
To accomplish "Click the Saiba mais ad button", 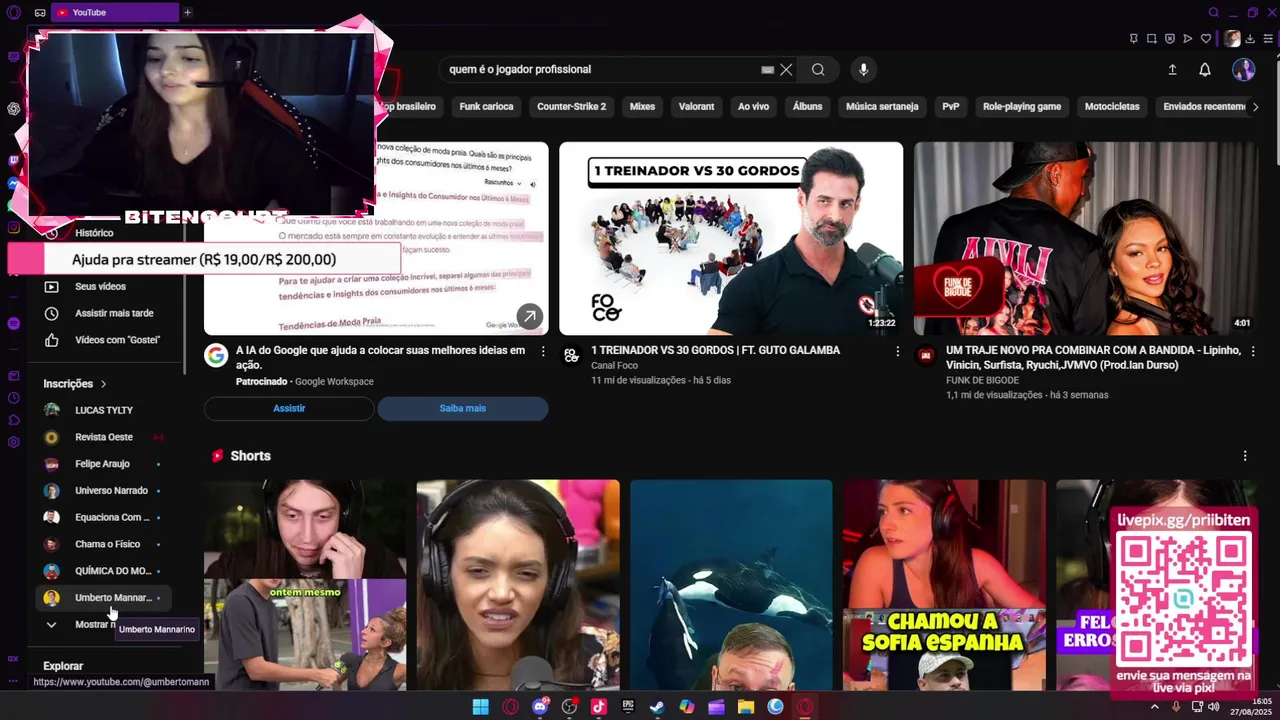I will tap(462, 408).
